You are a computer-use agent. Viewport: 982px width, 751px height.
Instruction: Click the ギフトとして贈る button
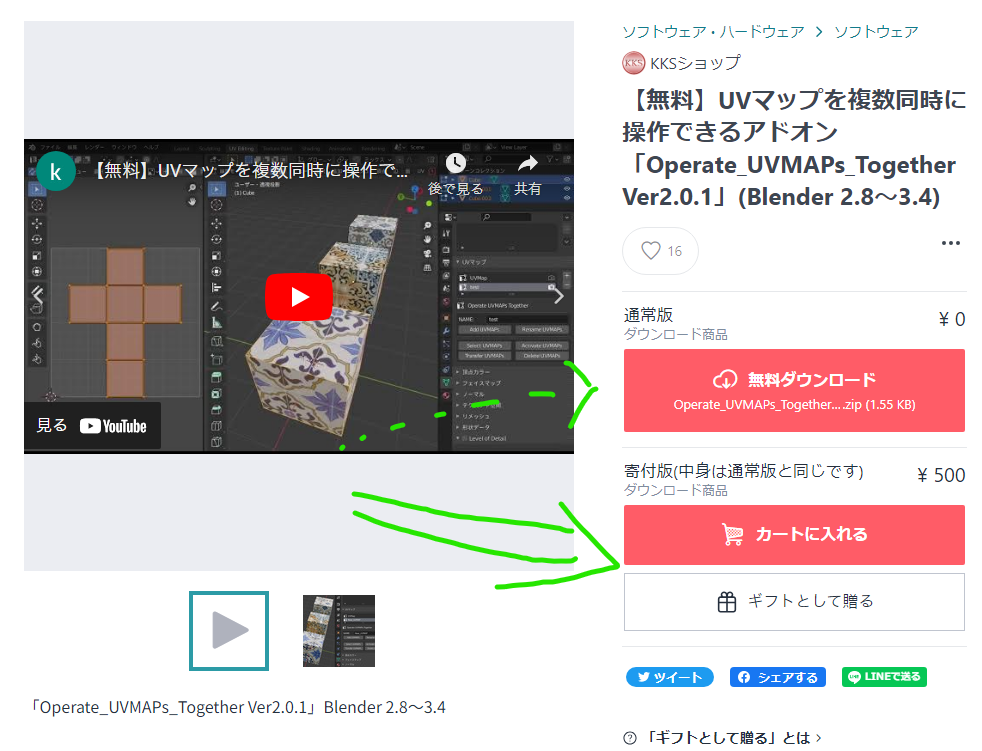tap(794, 602)
